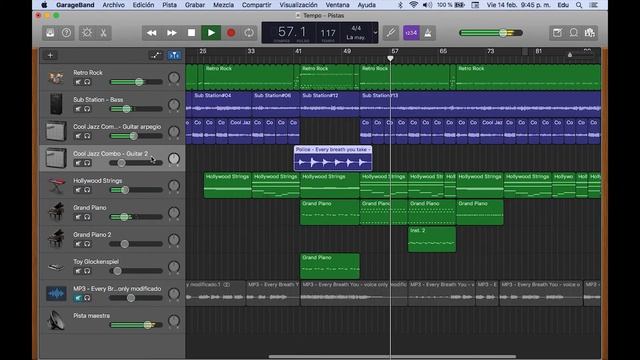The image size is (640, 360).
Task: Start playback with Play button
Action: (211, 33)
